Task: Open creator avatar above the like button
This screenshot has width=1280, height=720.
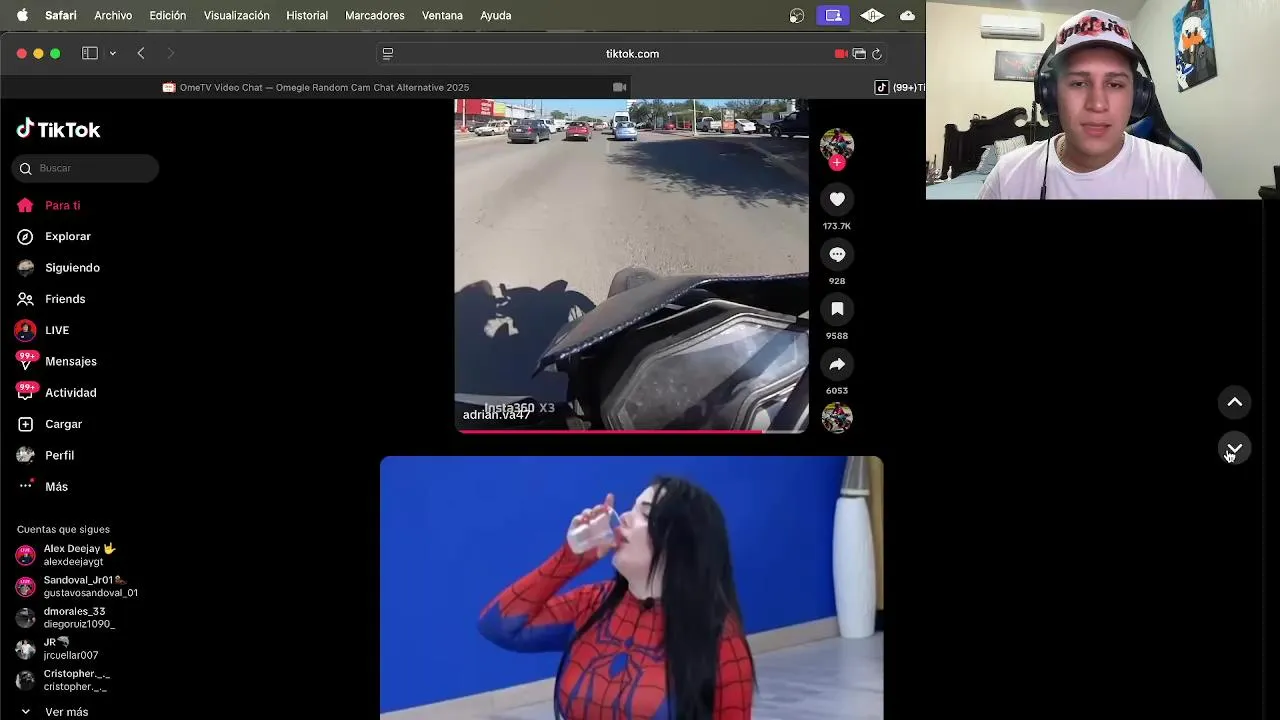Action: 837,145
